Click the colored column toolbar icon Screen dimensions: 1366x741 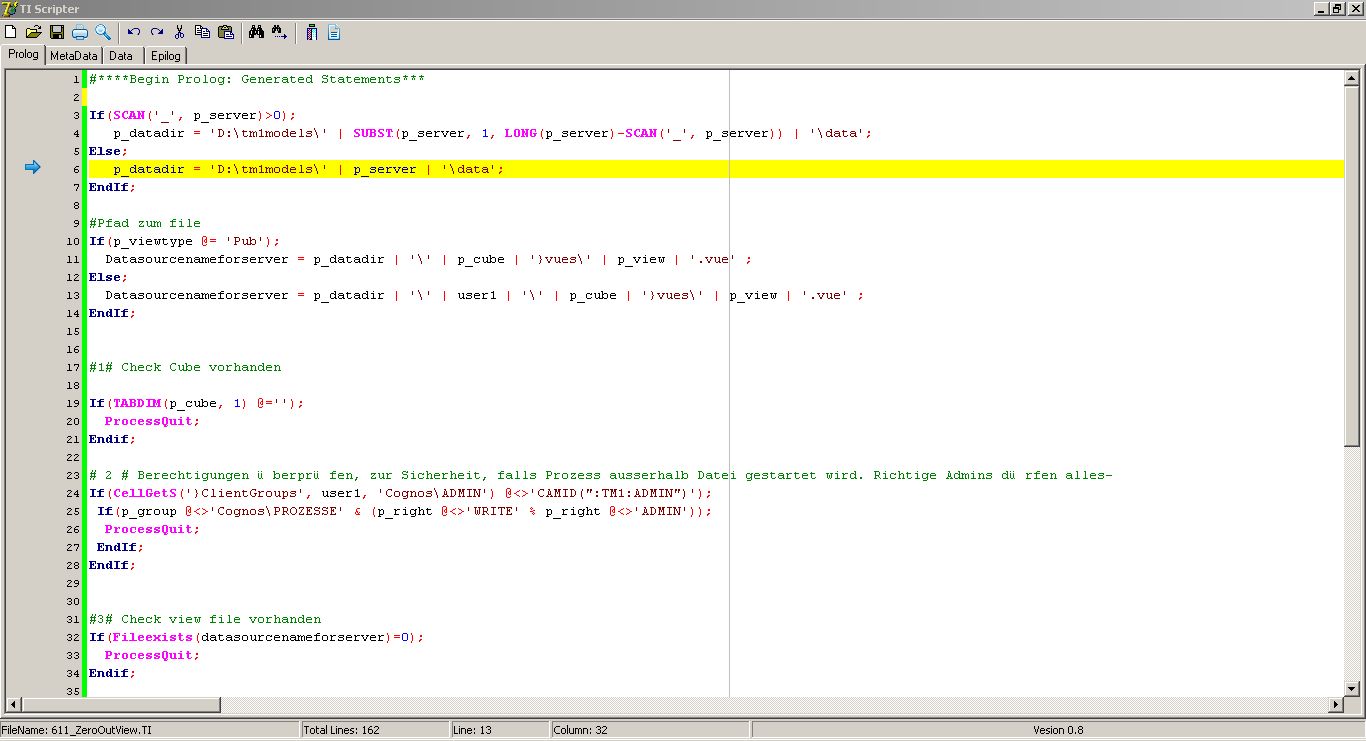point(311,32)
